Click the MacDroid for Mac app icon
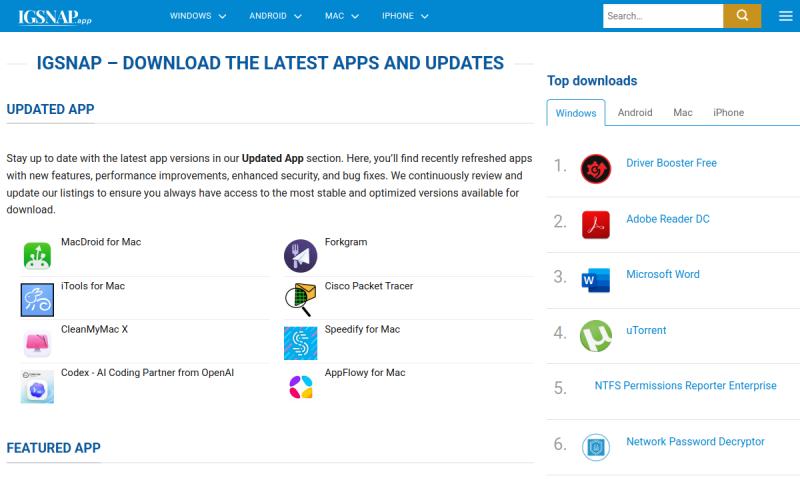The width and height of the screenshot is (800, 480). coord(37,255)
